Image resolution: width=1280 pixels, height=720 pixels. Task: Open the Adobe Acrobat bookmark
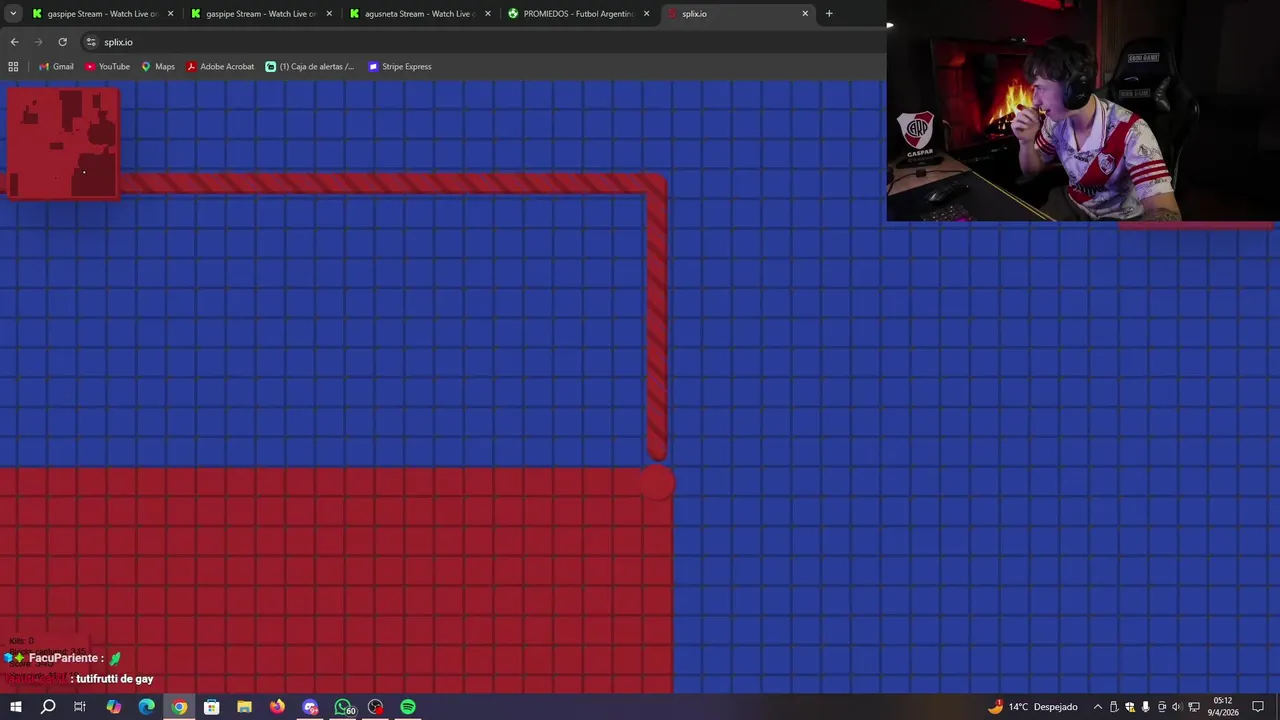click(220, 67)
